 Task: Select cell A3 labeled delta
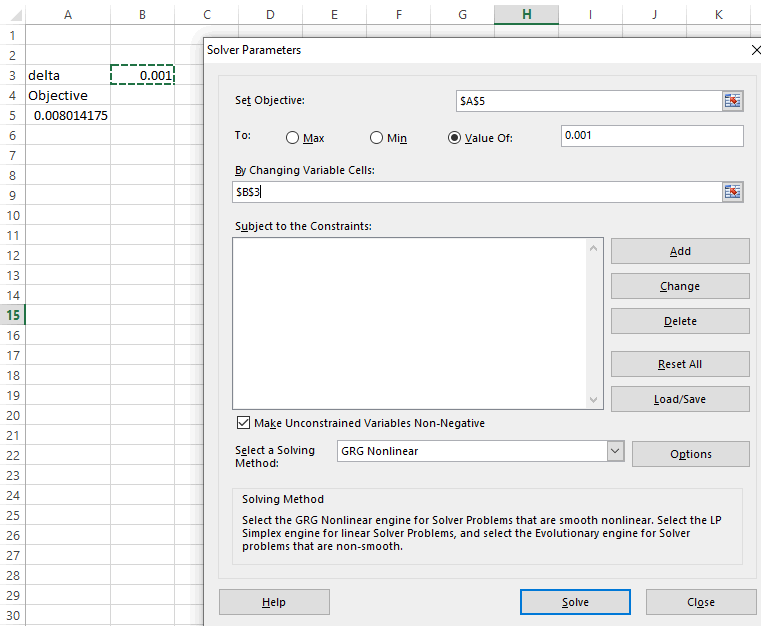point(68,75)
